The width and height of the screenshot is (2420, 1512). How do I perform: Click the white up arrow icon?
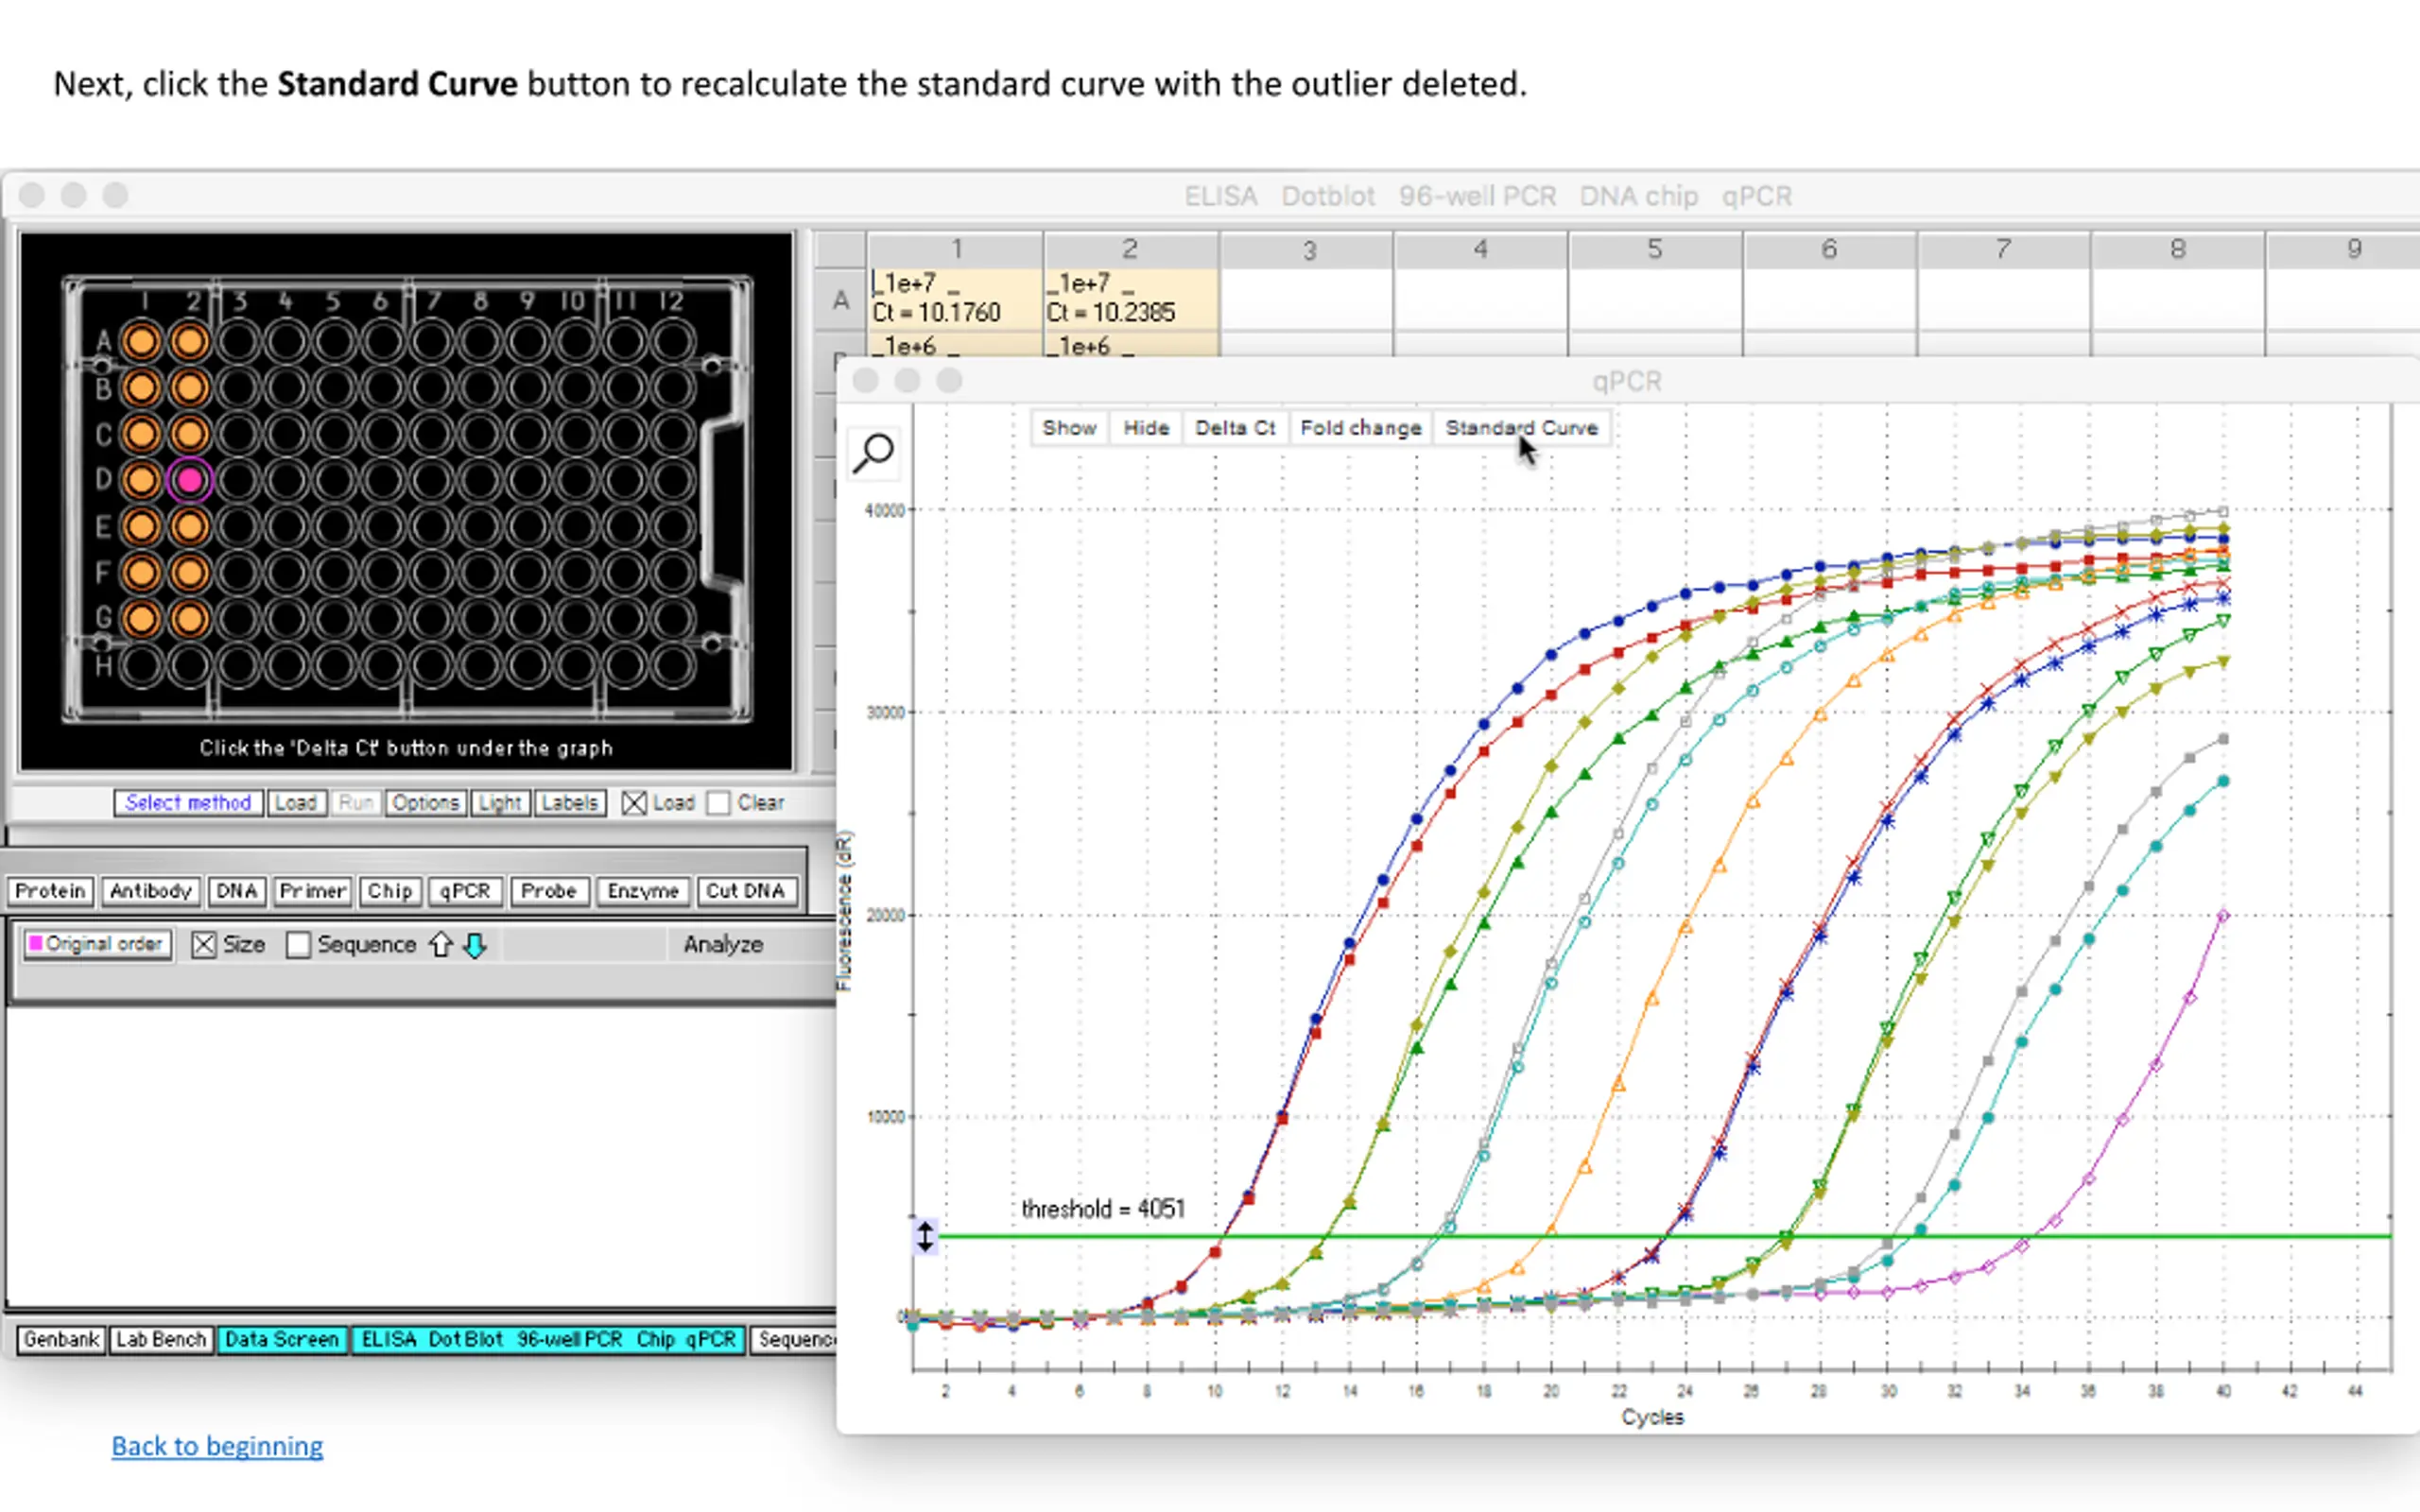coord(441,945)
